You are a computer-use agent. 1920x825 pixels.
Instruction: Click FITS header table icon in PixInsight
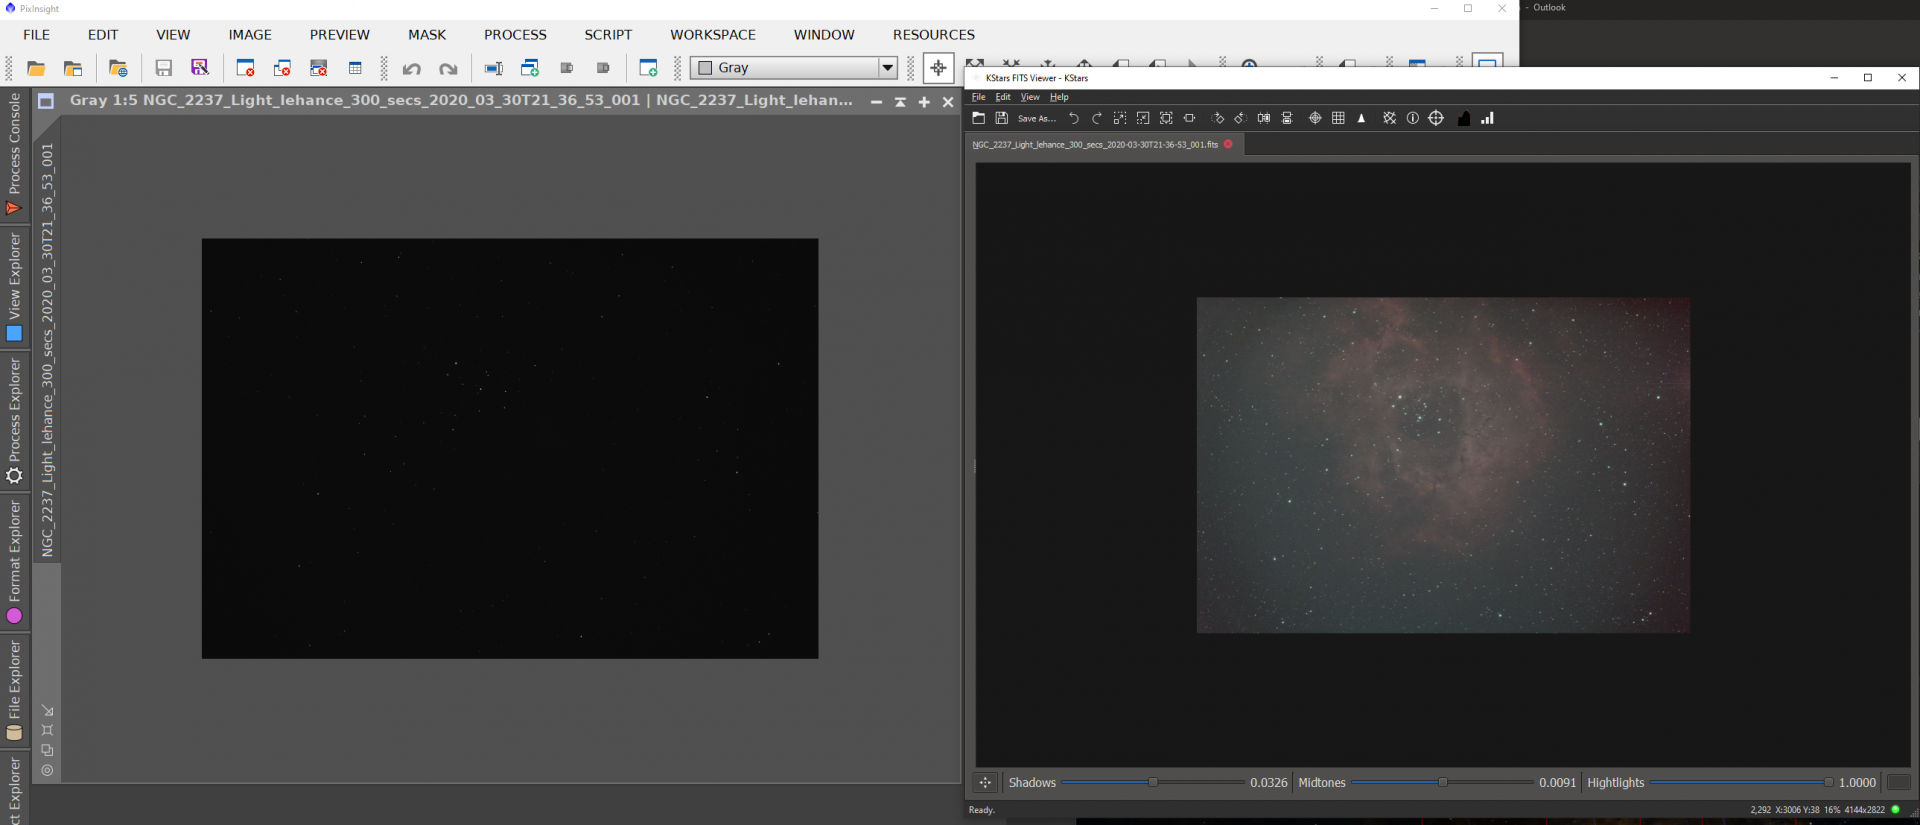point(355,68)
